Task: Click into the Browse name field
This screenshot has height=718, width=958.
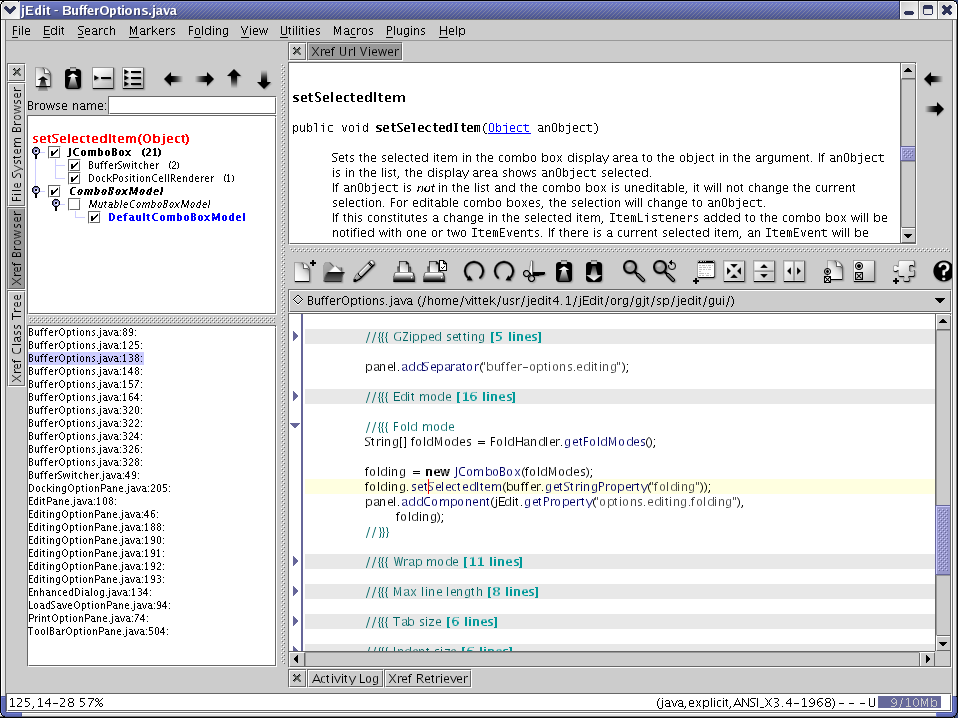Action: coord(192,106)
